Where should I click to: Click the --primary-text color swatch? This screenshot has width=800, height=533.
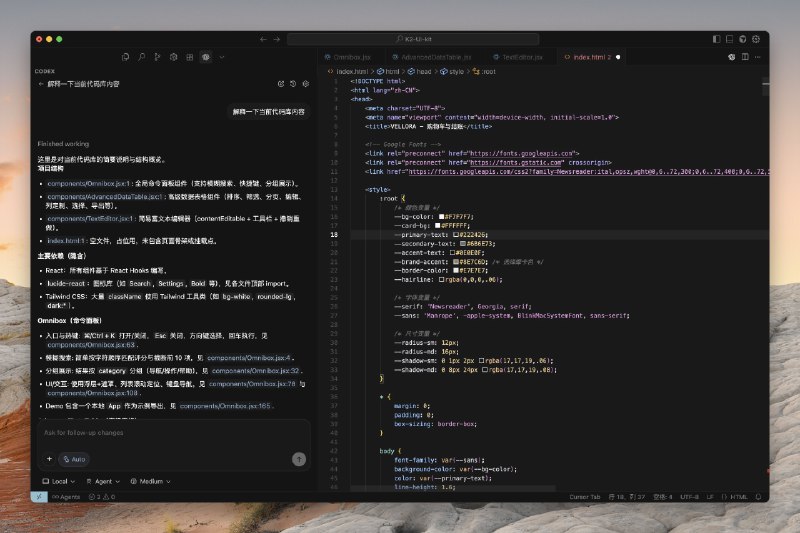click(456, 235)
